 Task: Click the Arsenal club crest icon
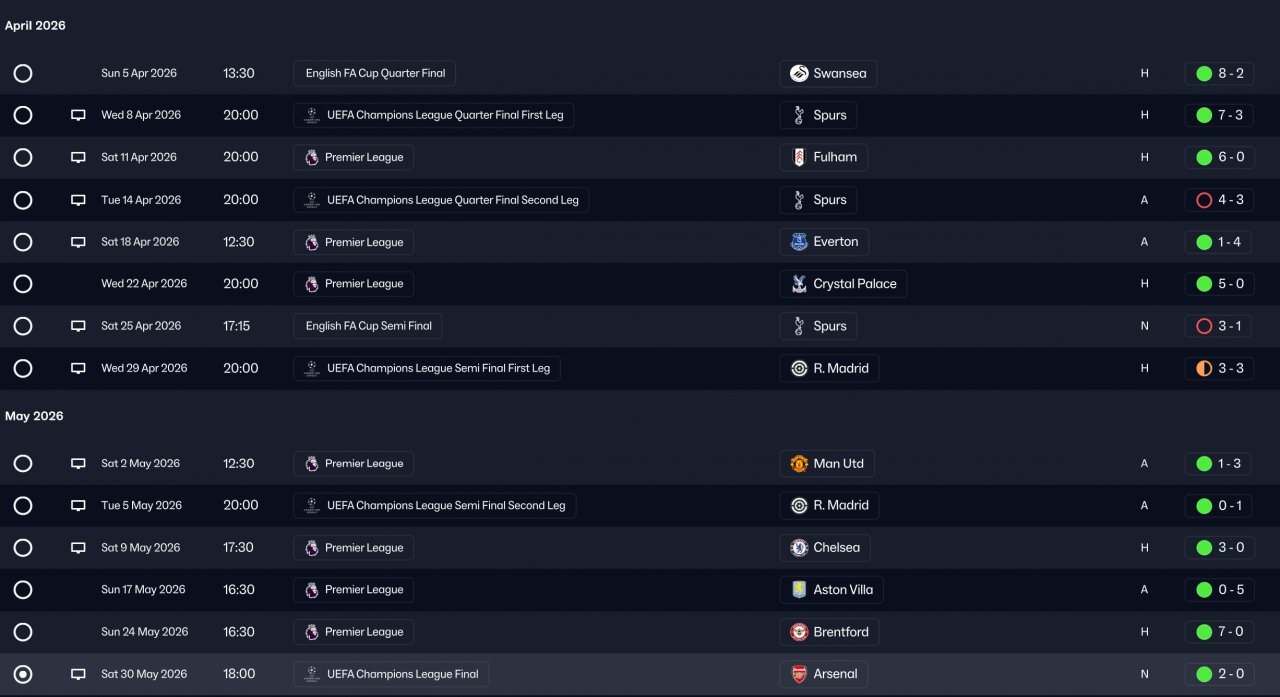(799, 674)
